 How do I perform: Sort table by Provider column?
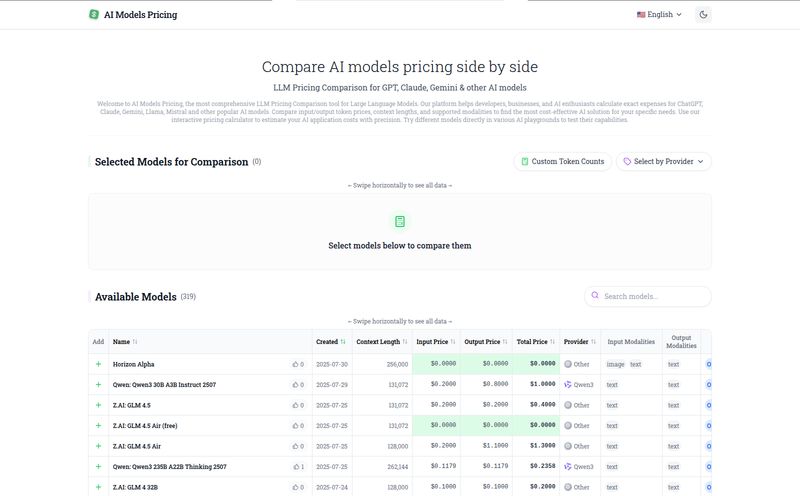click(580, 342)
